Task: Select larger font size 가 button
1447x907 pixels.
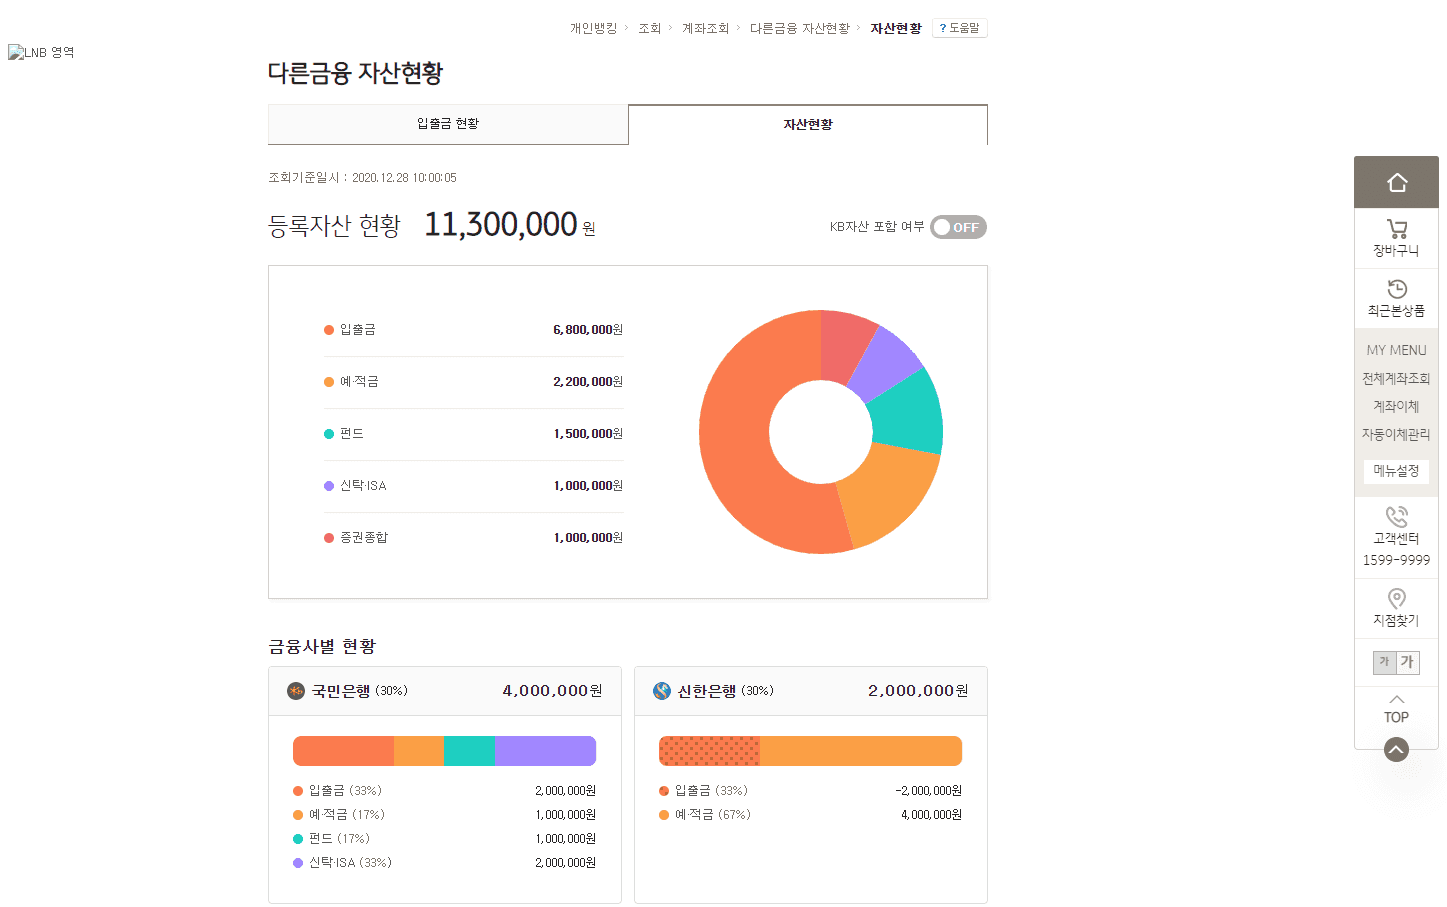Action: [x=1407, y=662]
